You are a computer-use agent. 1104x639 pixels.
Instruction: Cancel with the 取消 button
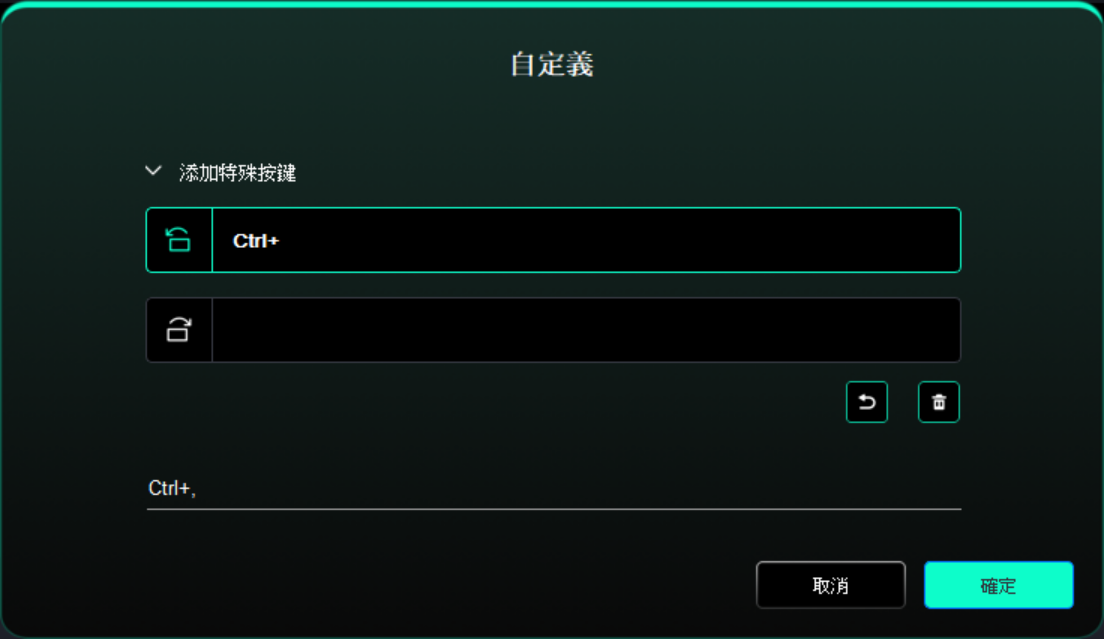831,585
